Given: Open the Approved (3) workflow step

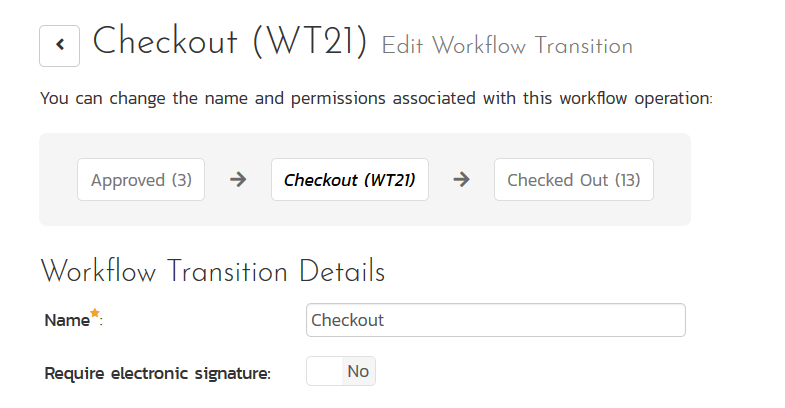Looking at the screenshot, I should 141,180.
